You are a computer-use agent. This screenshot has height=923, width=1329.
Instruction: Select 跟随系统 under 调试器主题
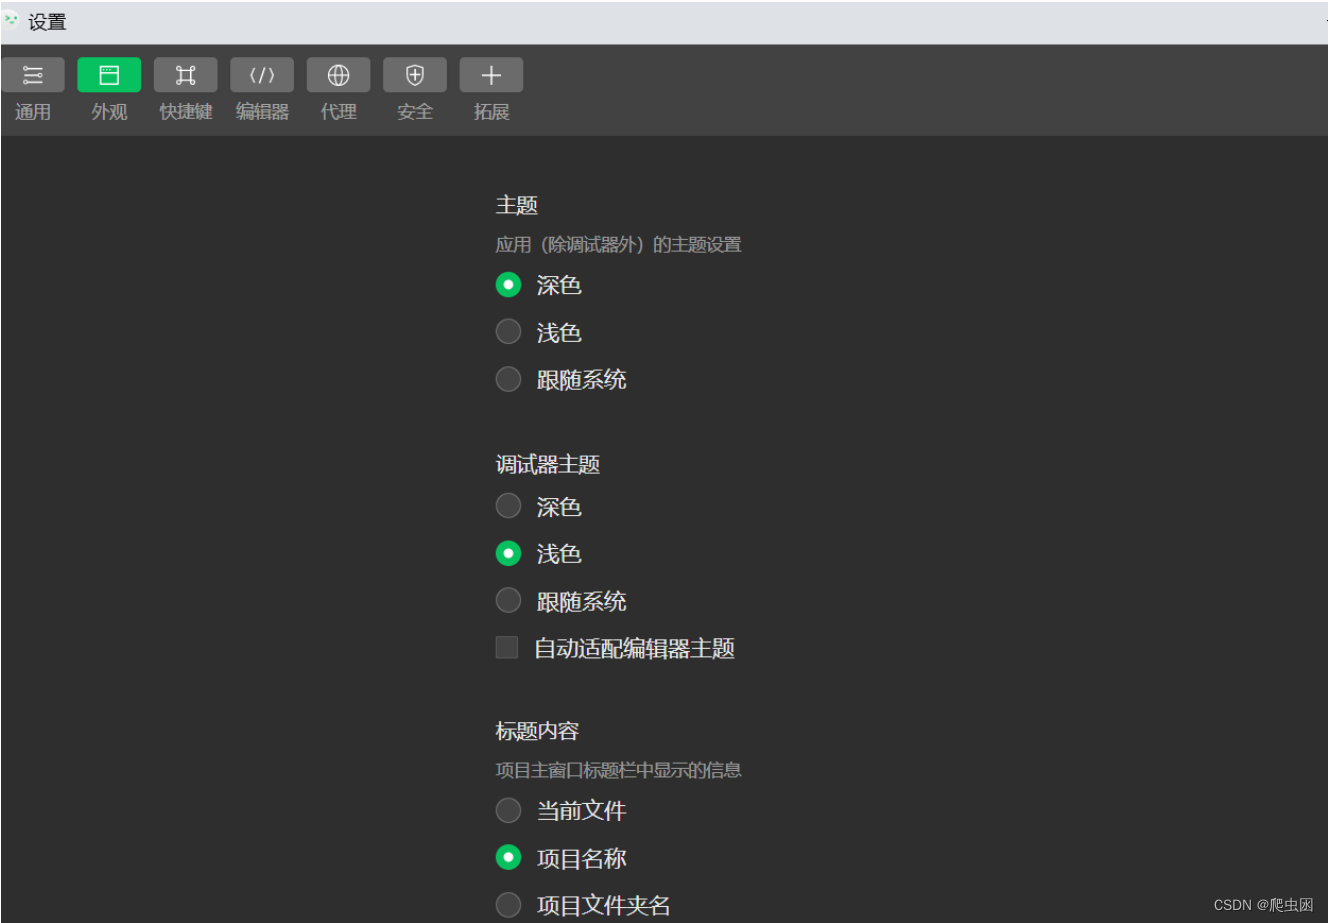[508, 600]
